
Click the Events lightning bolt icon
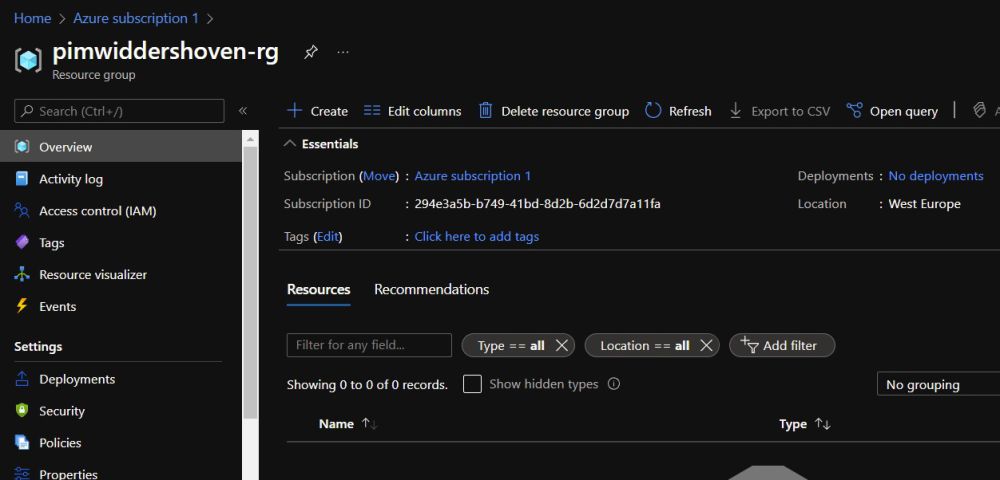22,306
